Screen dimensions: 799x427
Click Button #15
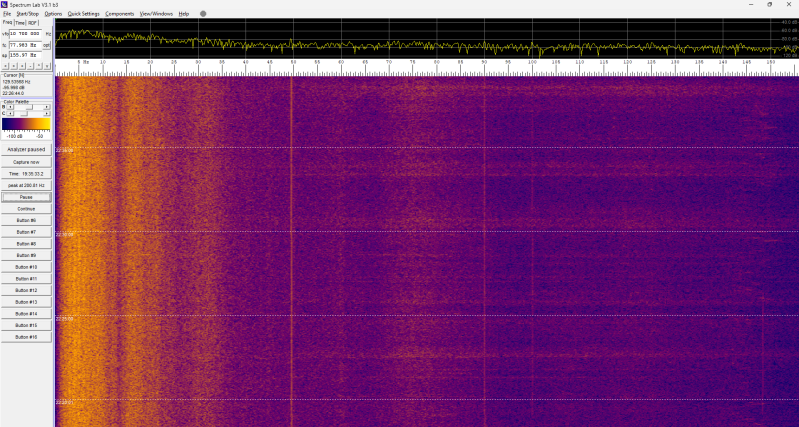[x=26, y=325]
